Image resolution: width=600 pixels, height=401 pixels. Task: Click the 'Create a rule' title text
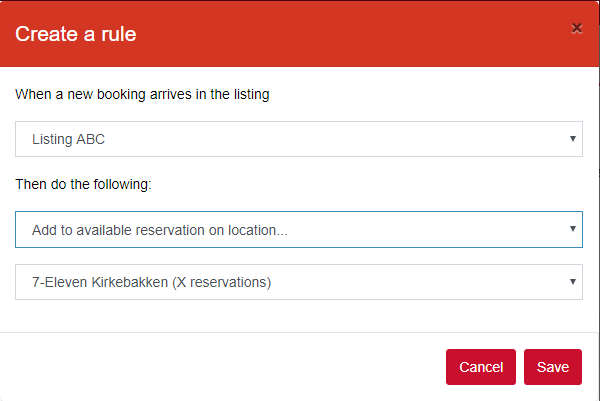point(76,34)
